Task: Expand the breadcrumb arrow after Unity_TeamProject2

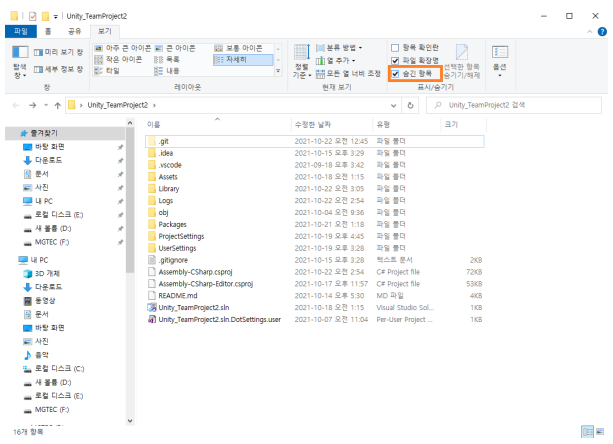Action: [154, 105]
